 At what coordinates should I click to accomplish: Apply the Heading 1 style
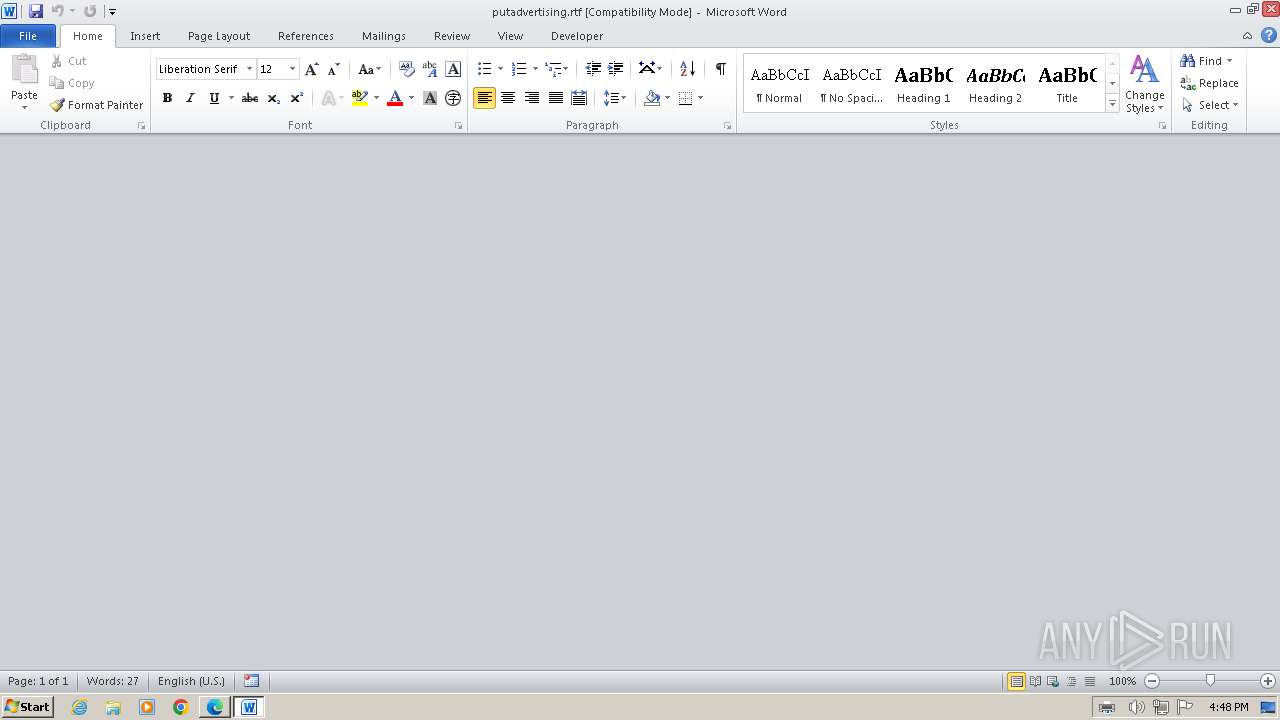924,84
